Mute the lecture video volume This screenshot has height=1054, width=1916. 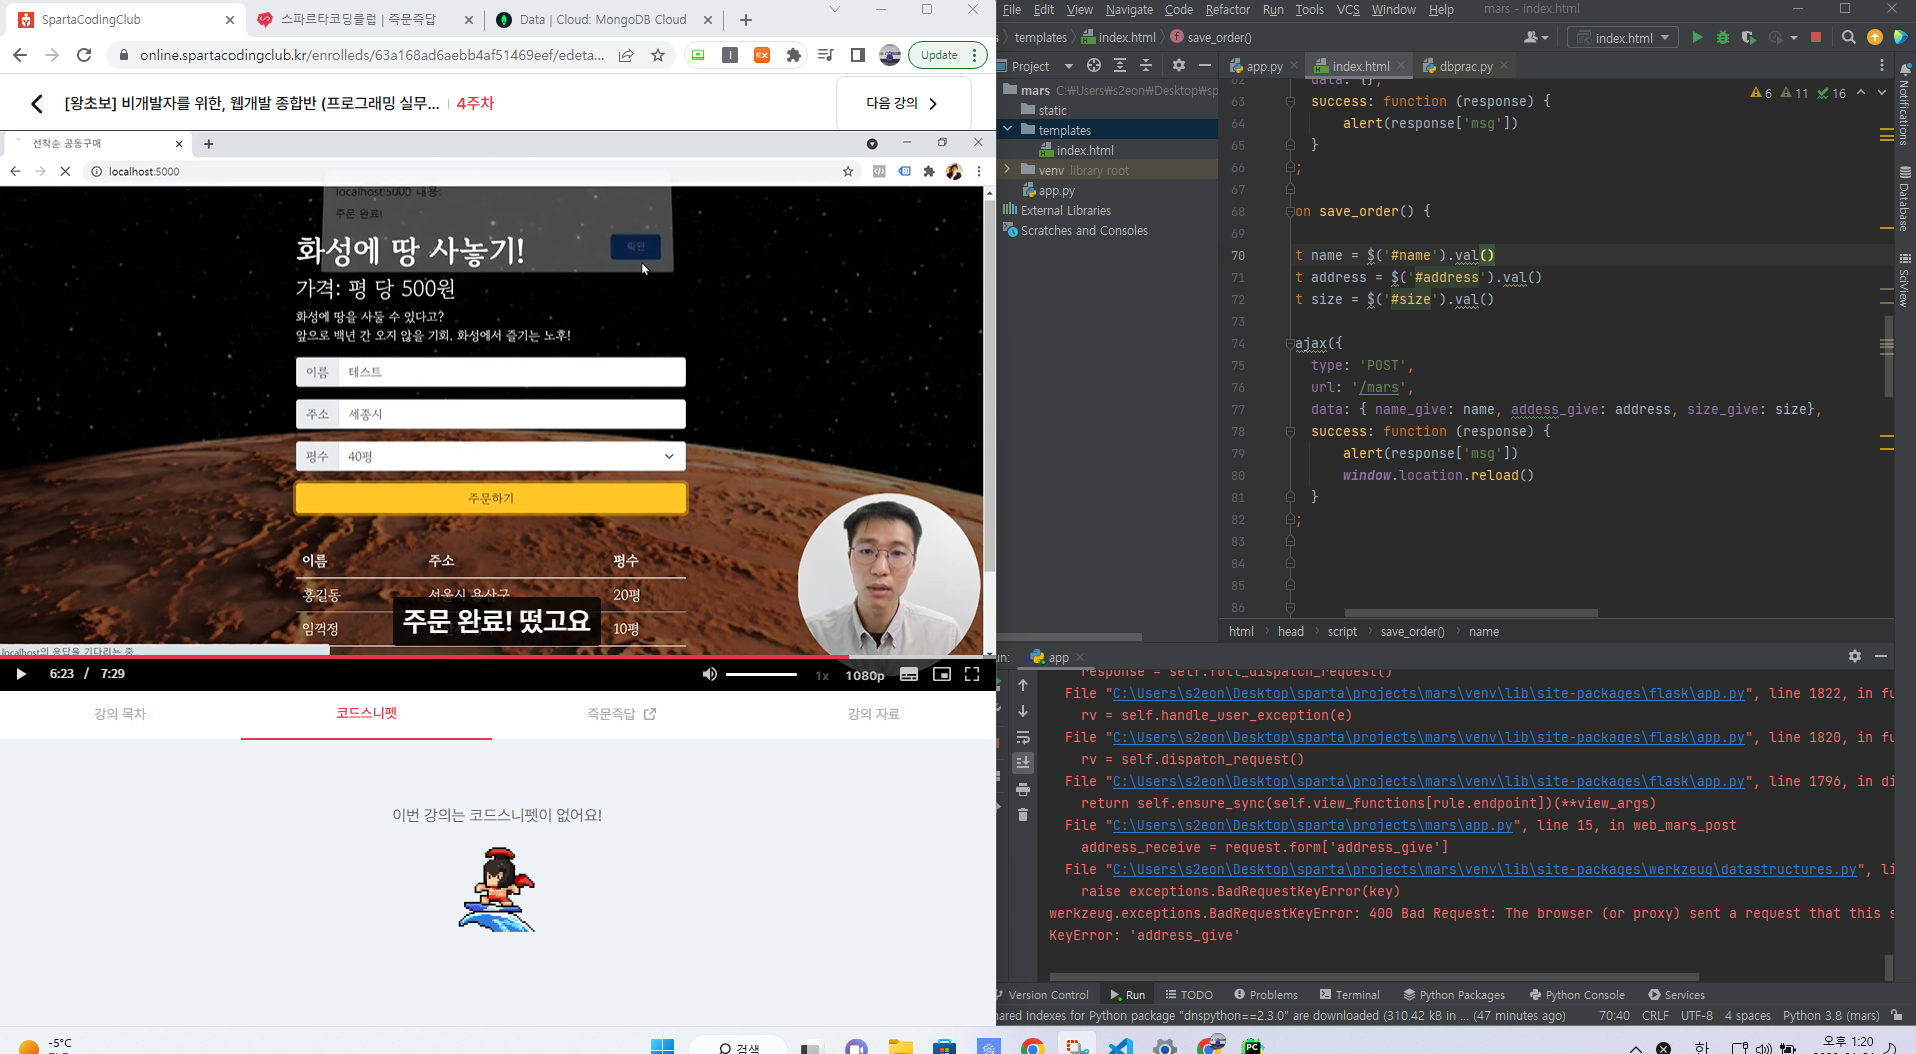[709, 674]
